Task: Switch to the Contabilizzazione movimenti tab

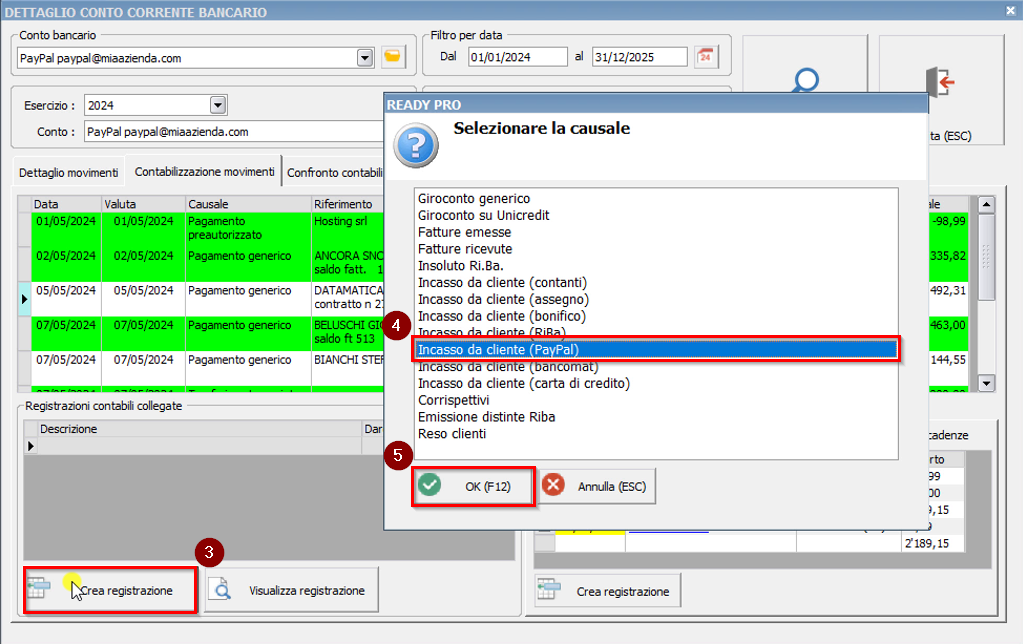Action: (x=204, y=171)
